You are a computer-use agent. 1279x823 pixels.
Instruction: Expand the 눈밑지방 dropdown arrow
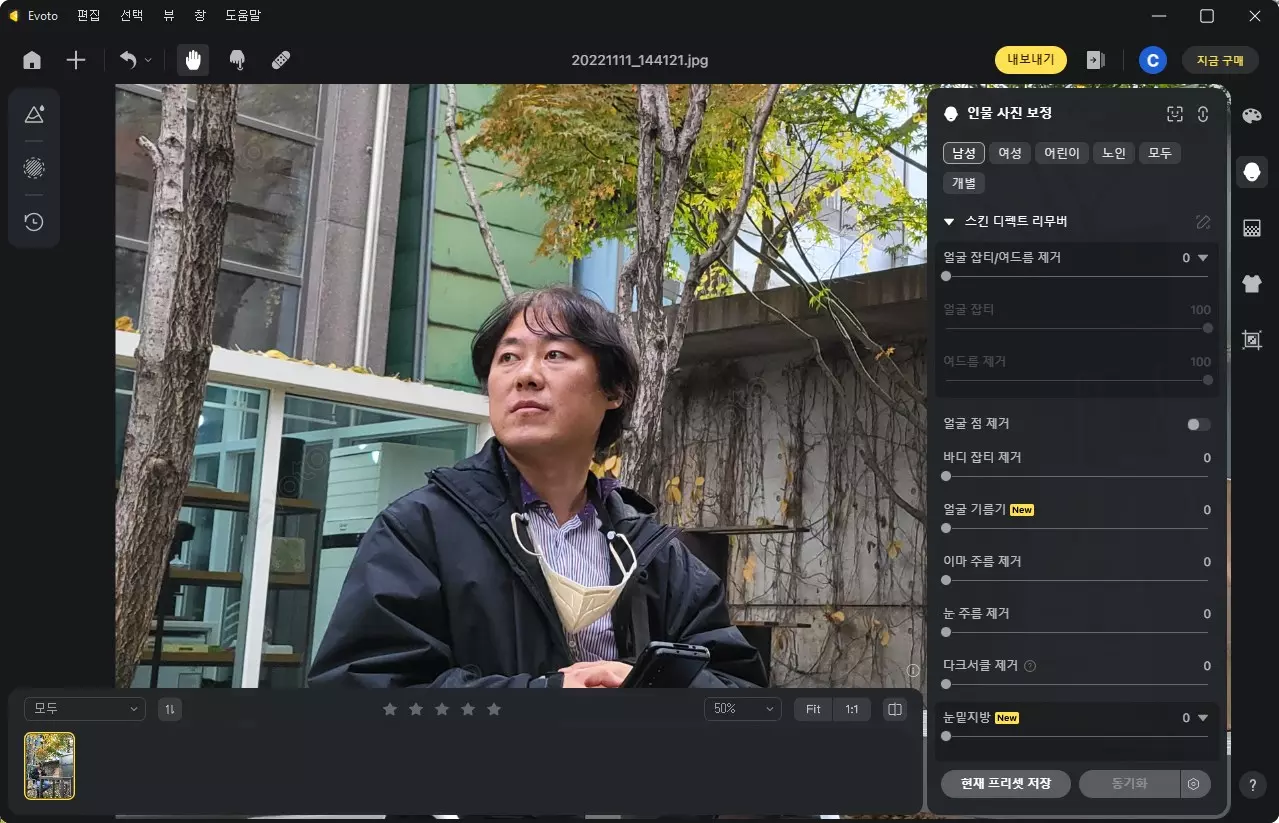point(1203,718)
